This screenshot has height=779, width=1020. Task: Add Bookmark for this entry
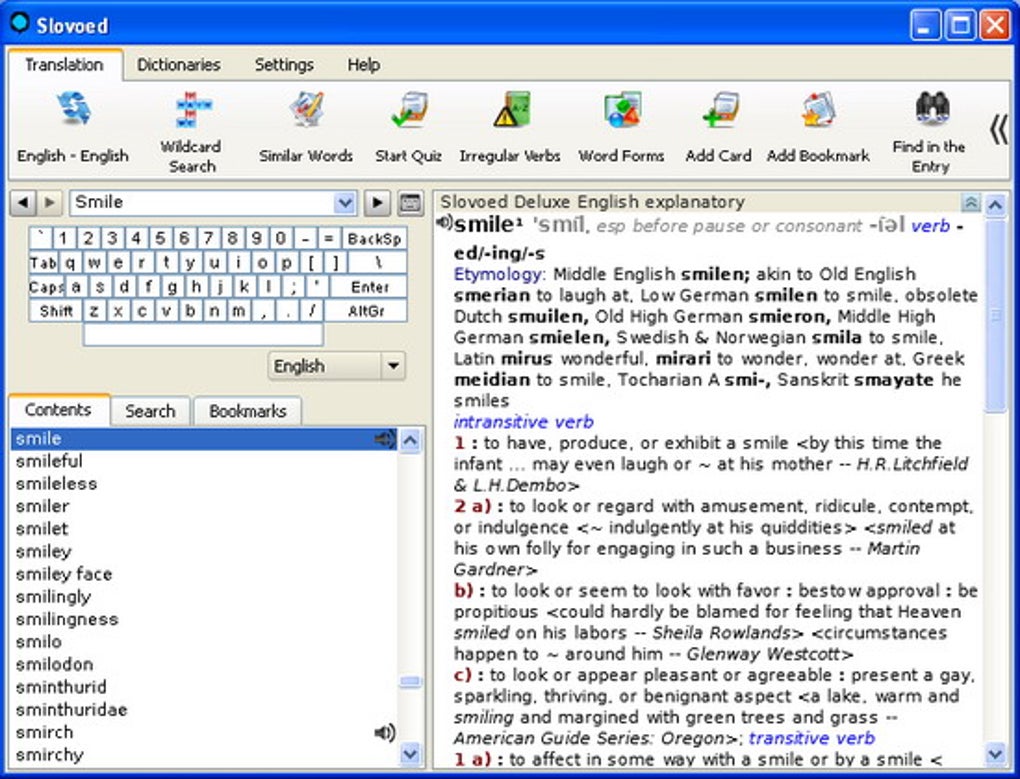(818, 127)
